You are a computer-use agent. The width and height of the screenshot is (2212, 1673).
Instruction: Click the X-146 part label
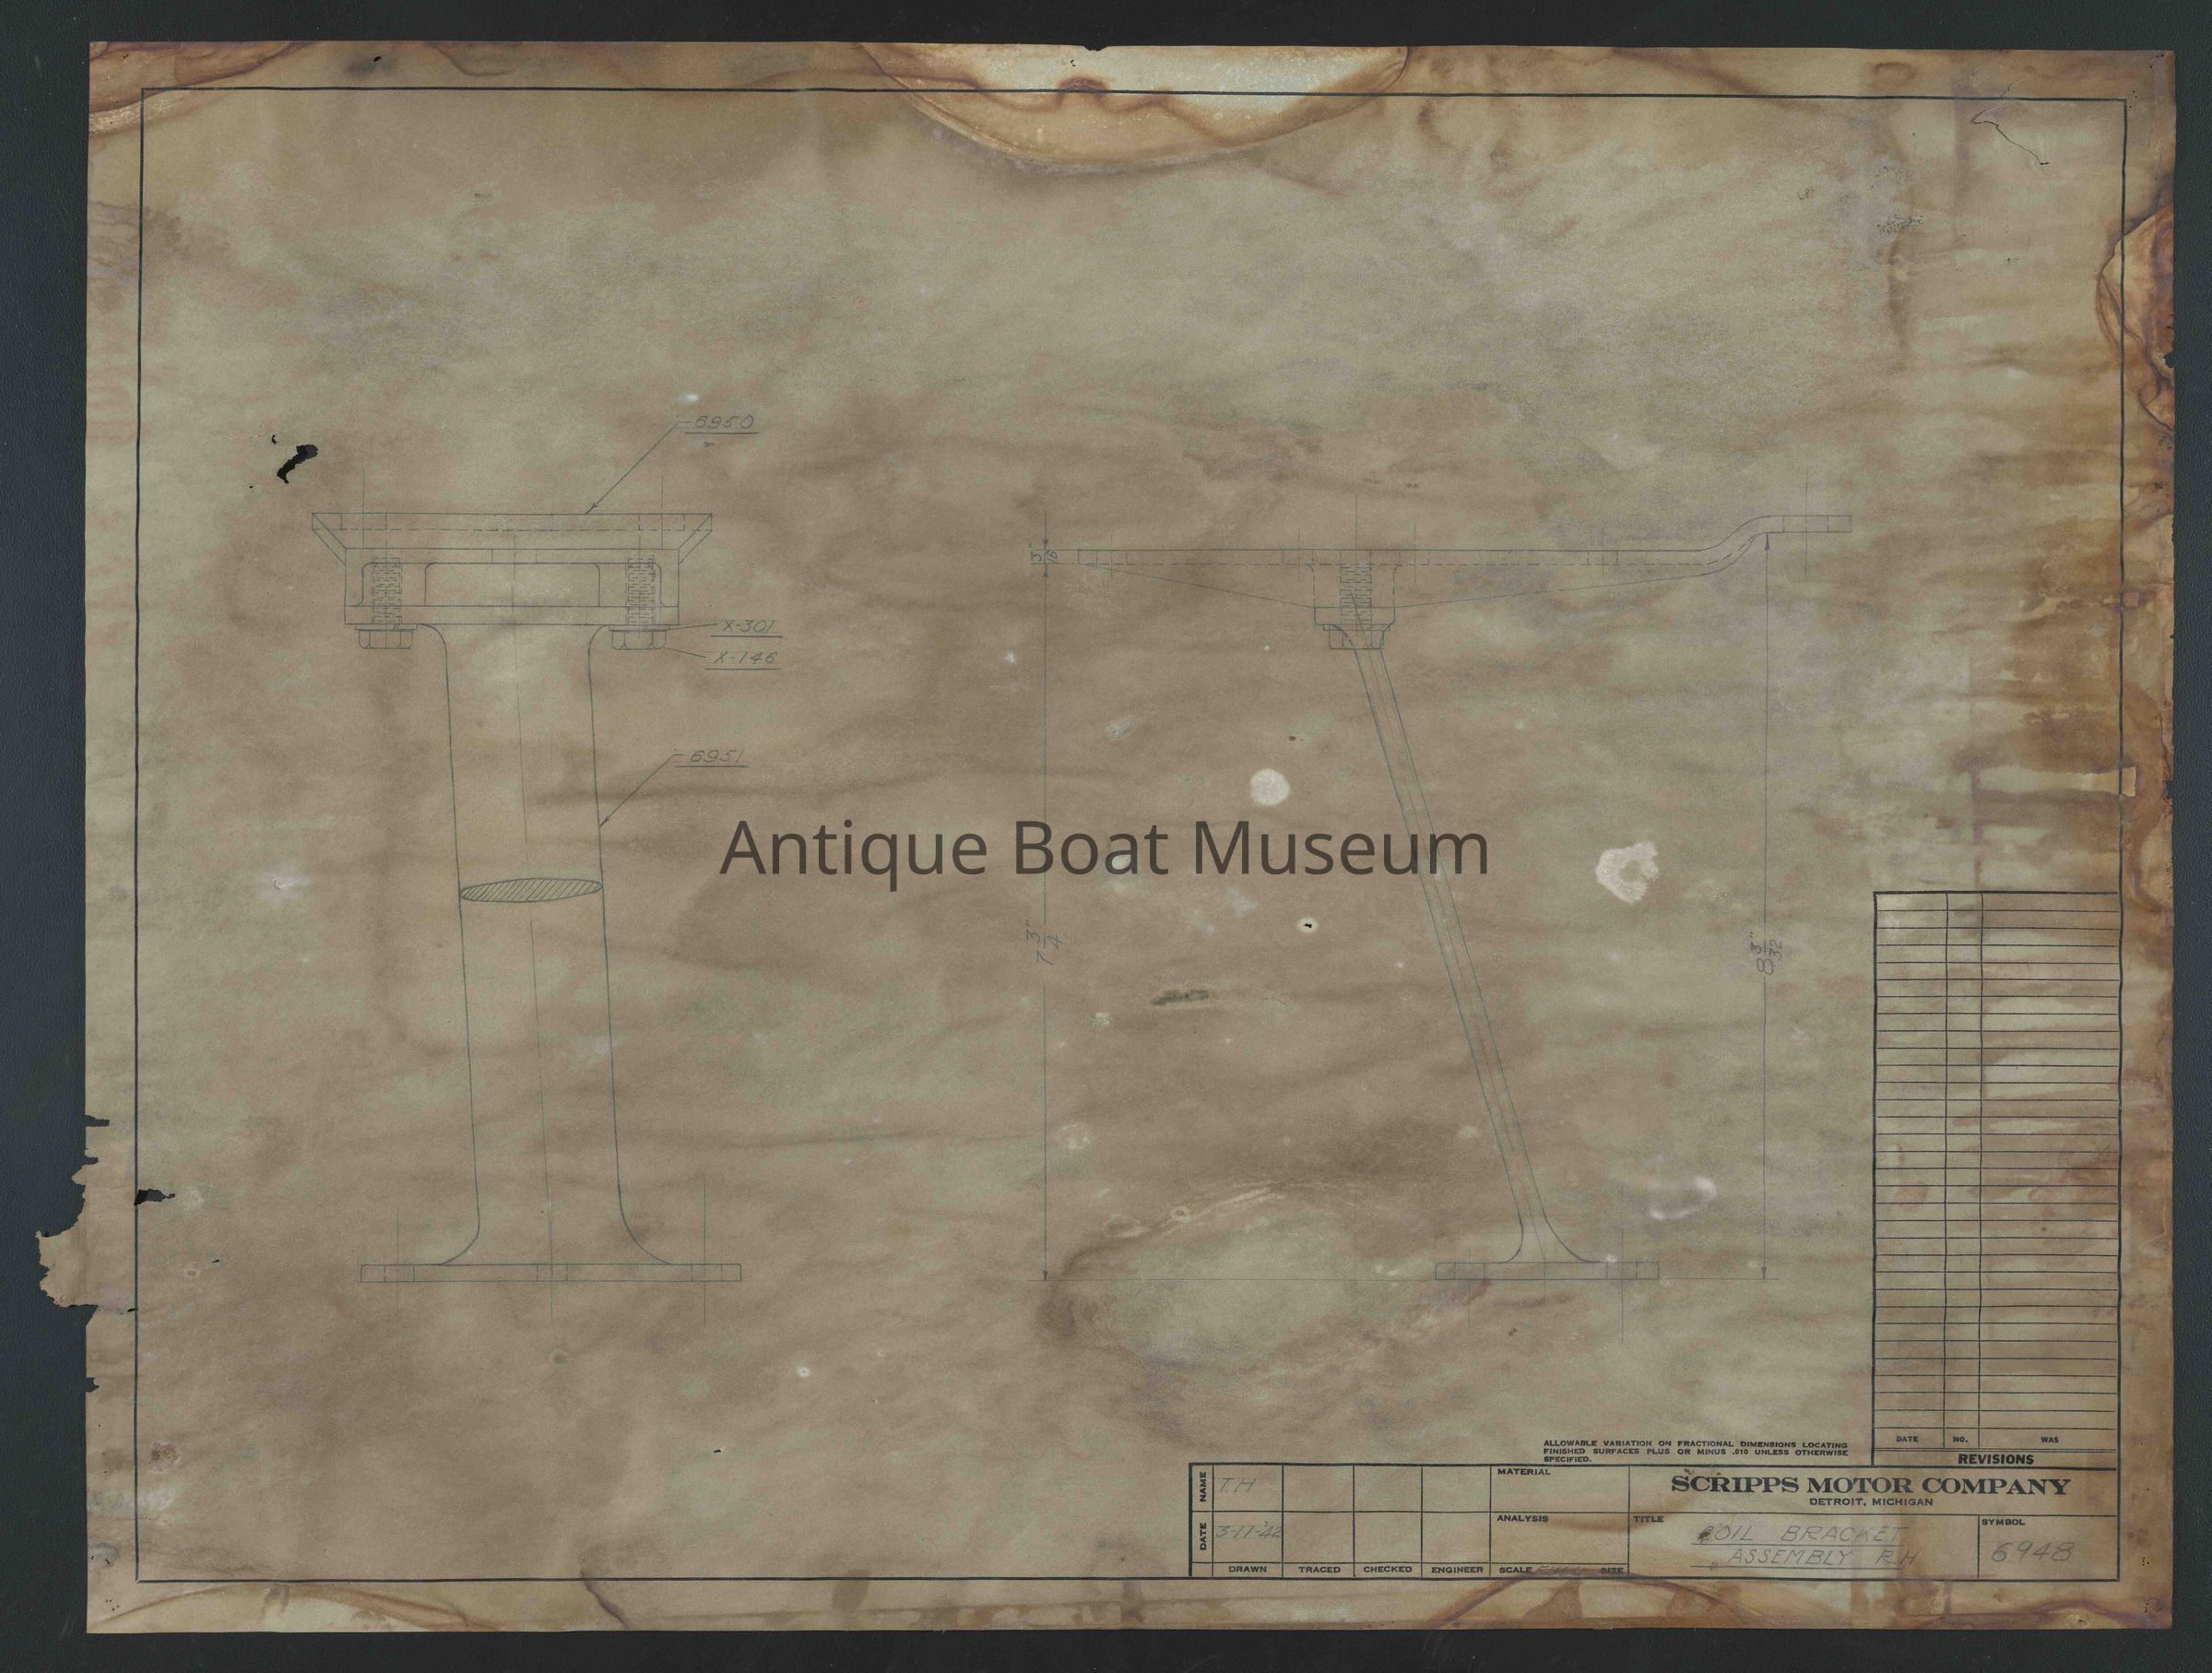(748, 658)
